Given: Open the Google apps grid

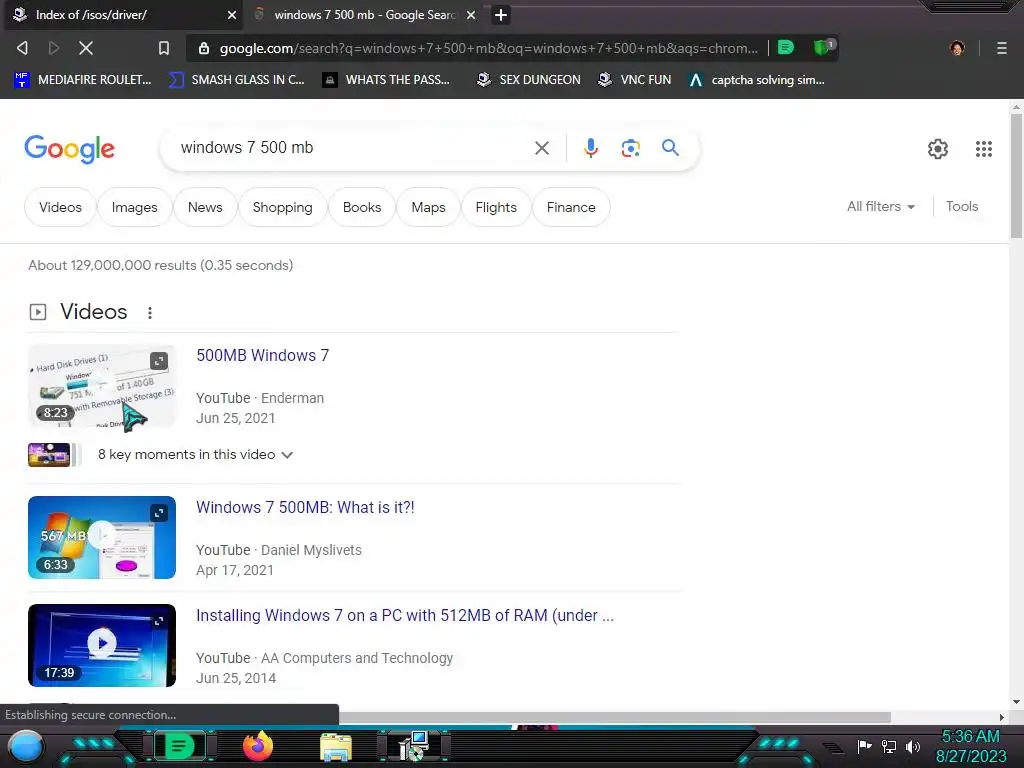Looking at the screenshot, I should (x=984, y=149).
